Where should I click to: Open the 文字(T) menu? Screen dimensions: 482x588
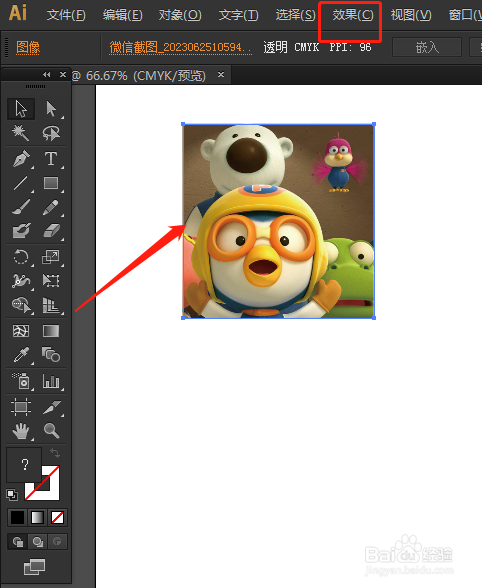tap(239, 15)
